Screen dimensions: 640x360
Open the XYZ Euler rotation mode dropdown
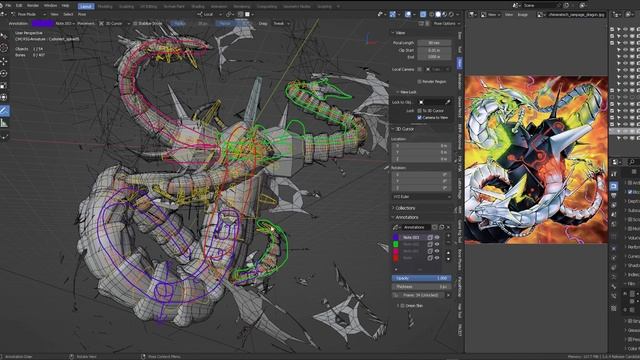(x=422, y=197)
